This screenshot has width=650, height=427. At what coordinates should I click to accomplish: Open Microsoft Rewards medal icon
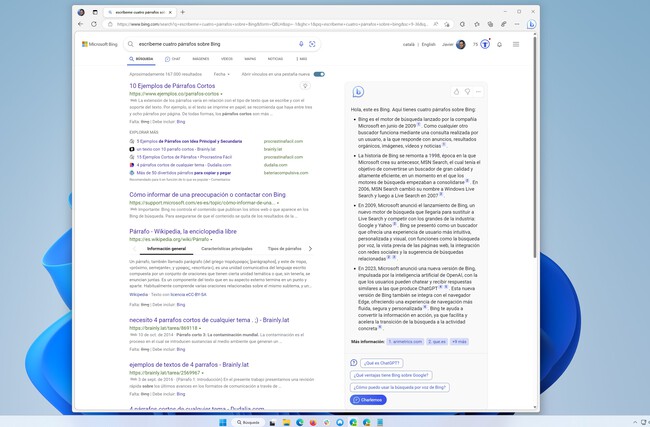coord(485,44)
